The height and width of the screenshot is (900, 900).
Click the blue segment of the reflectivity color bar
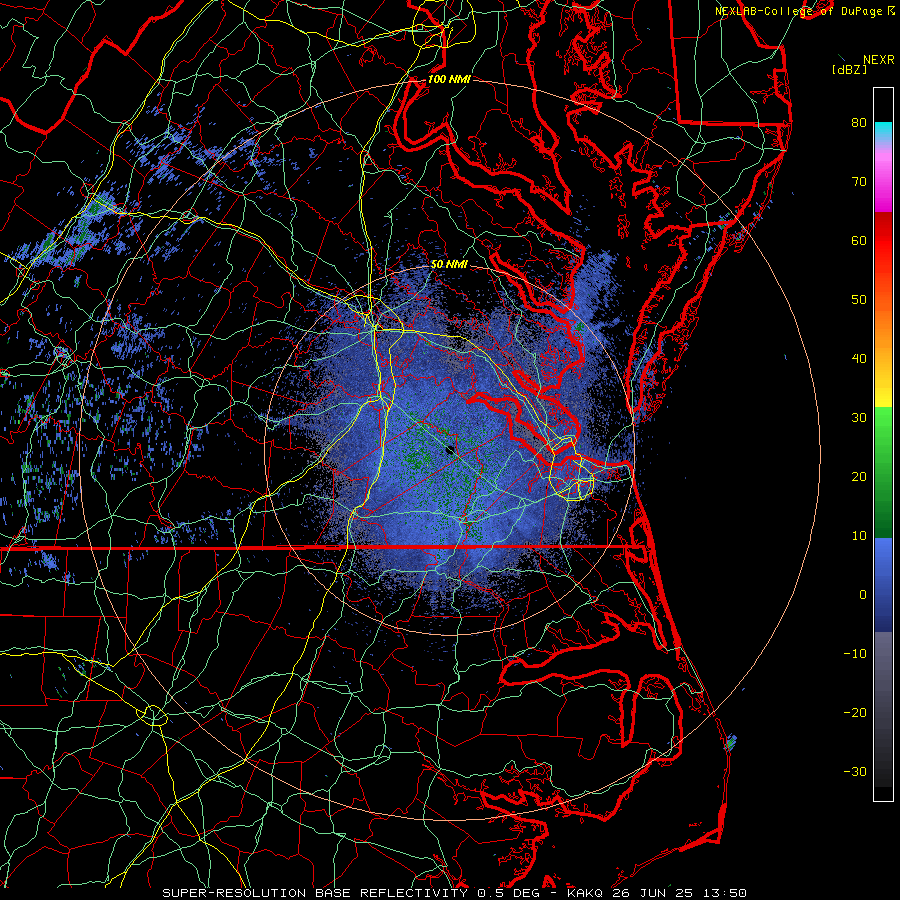[x=883, y=584]
